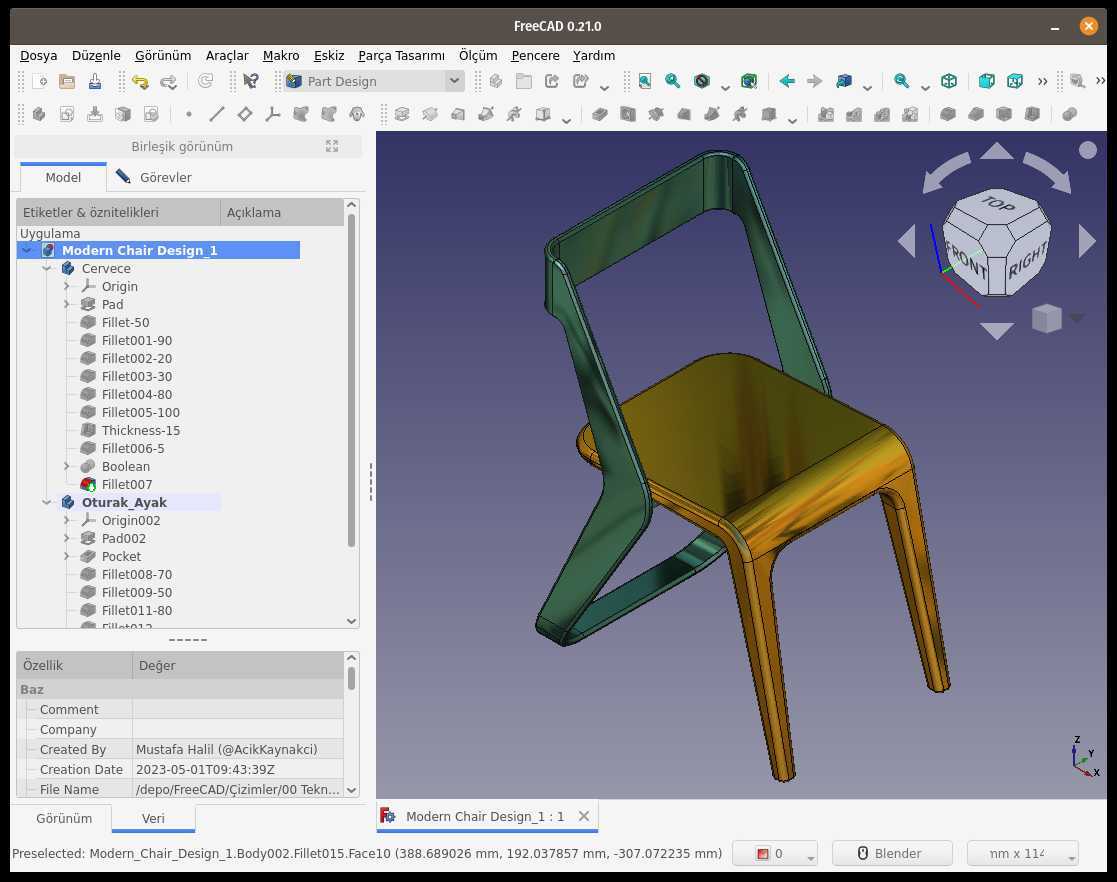
Task: Select the Fillet-50 tree item
Action: [x=125, y=322]
